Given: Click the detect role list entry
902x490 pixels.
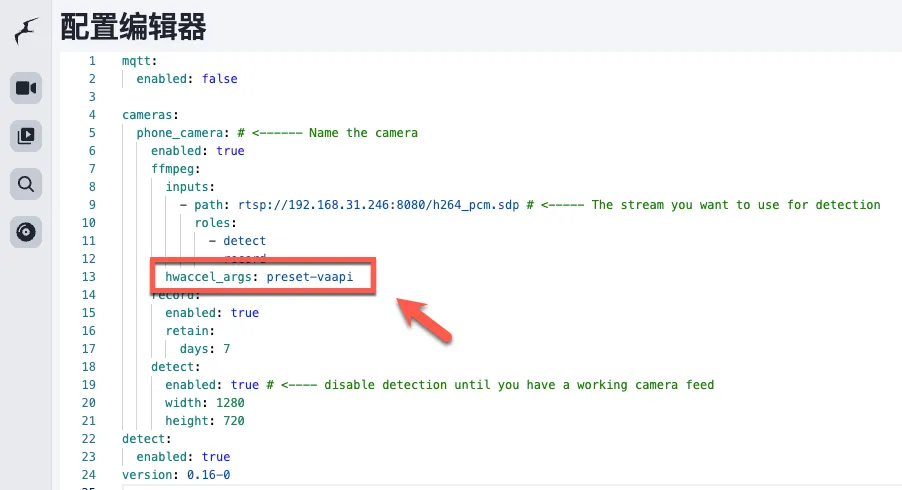Looking at the screenshot, I should pyautogui.click(x=244, y=240).
